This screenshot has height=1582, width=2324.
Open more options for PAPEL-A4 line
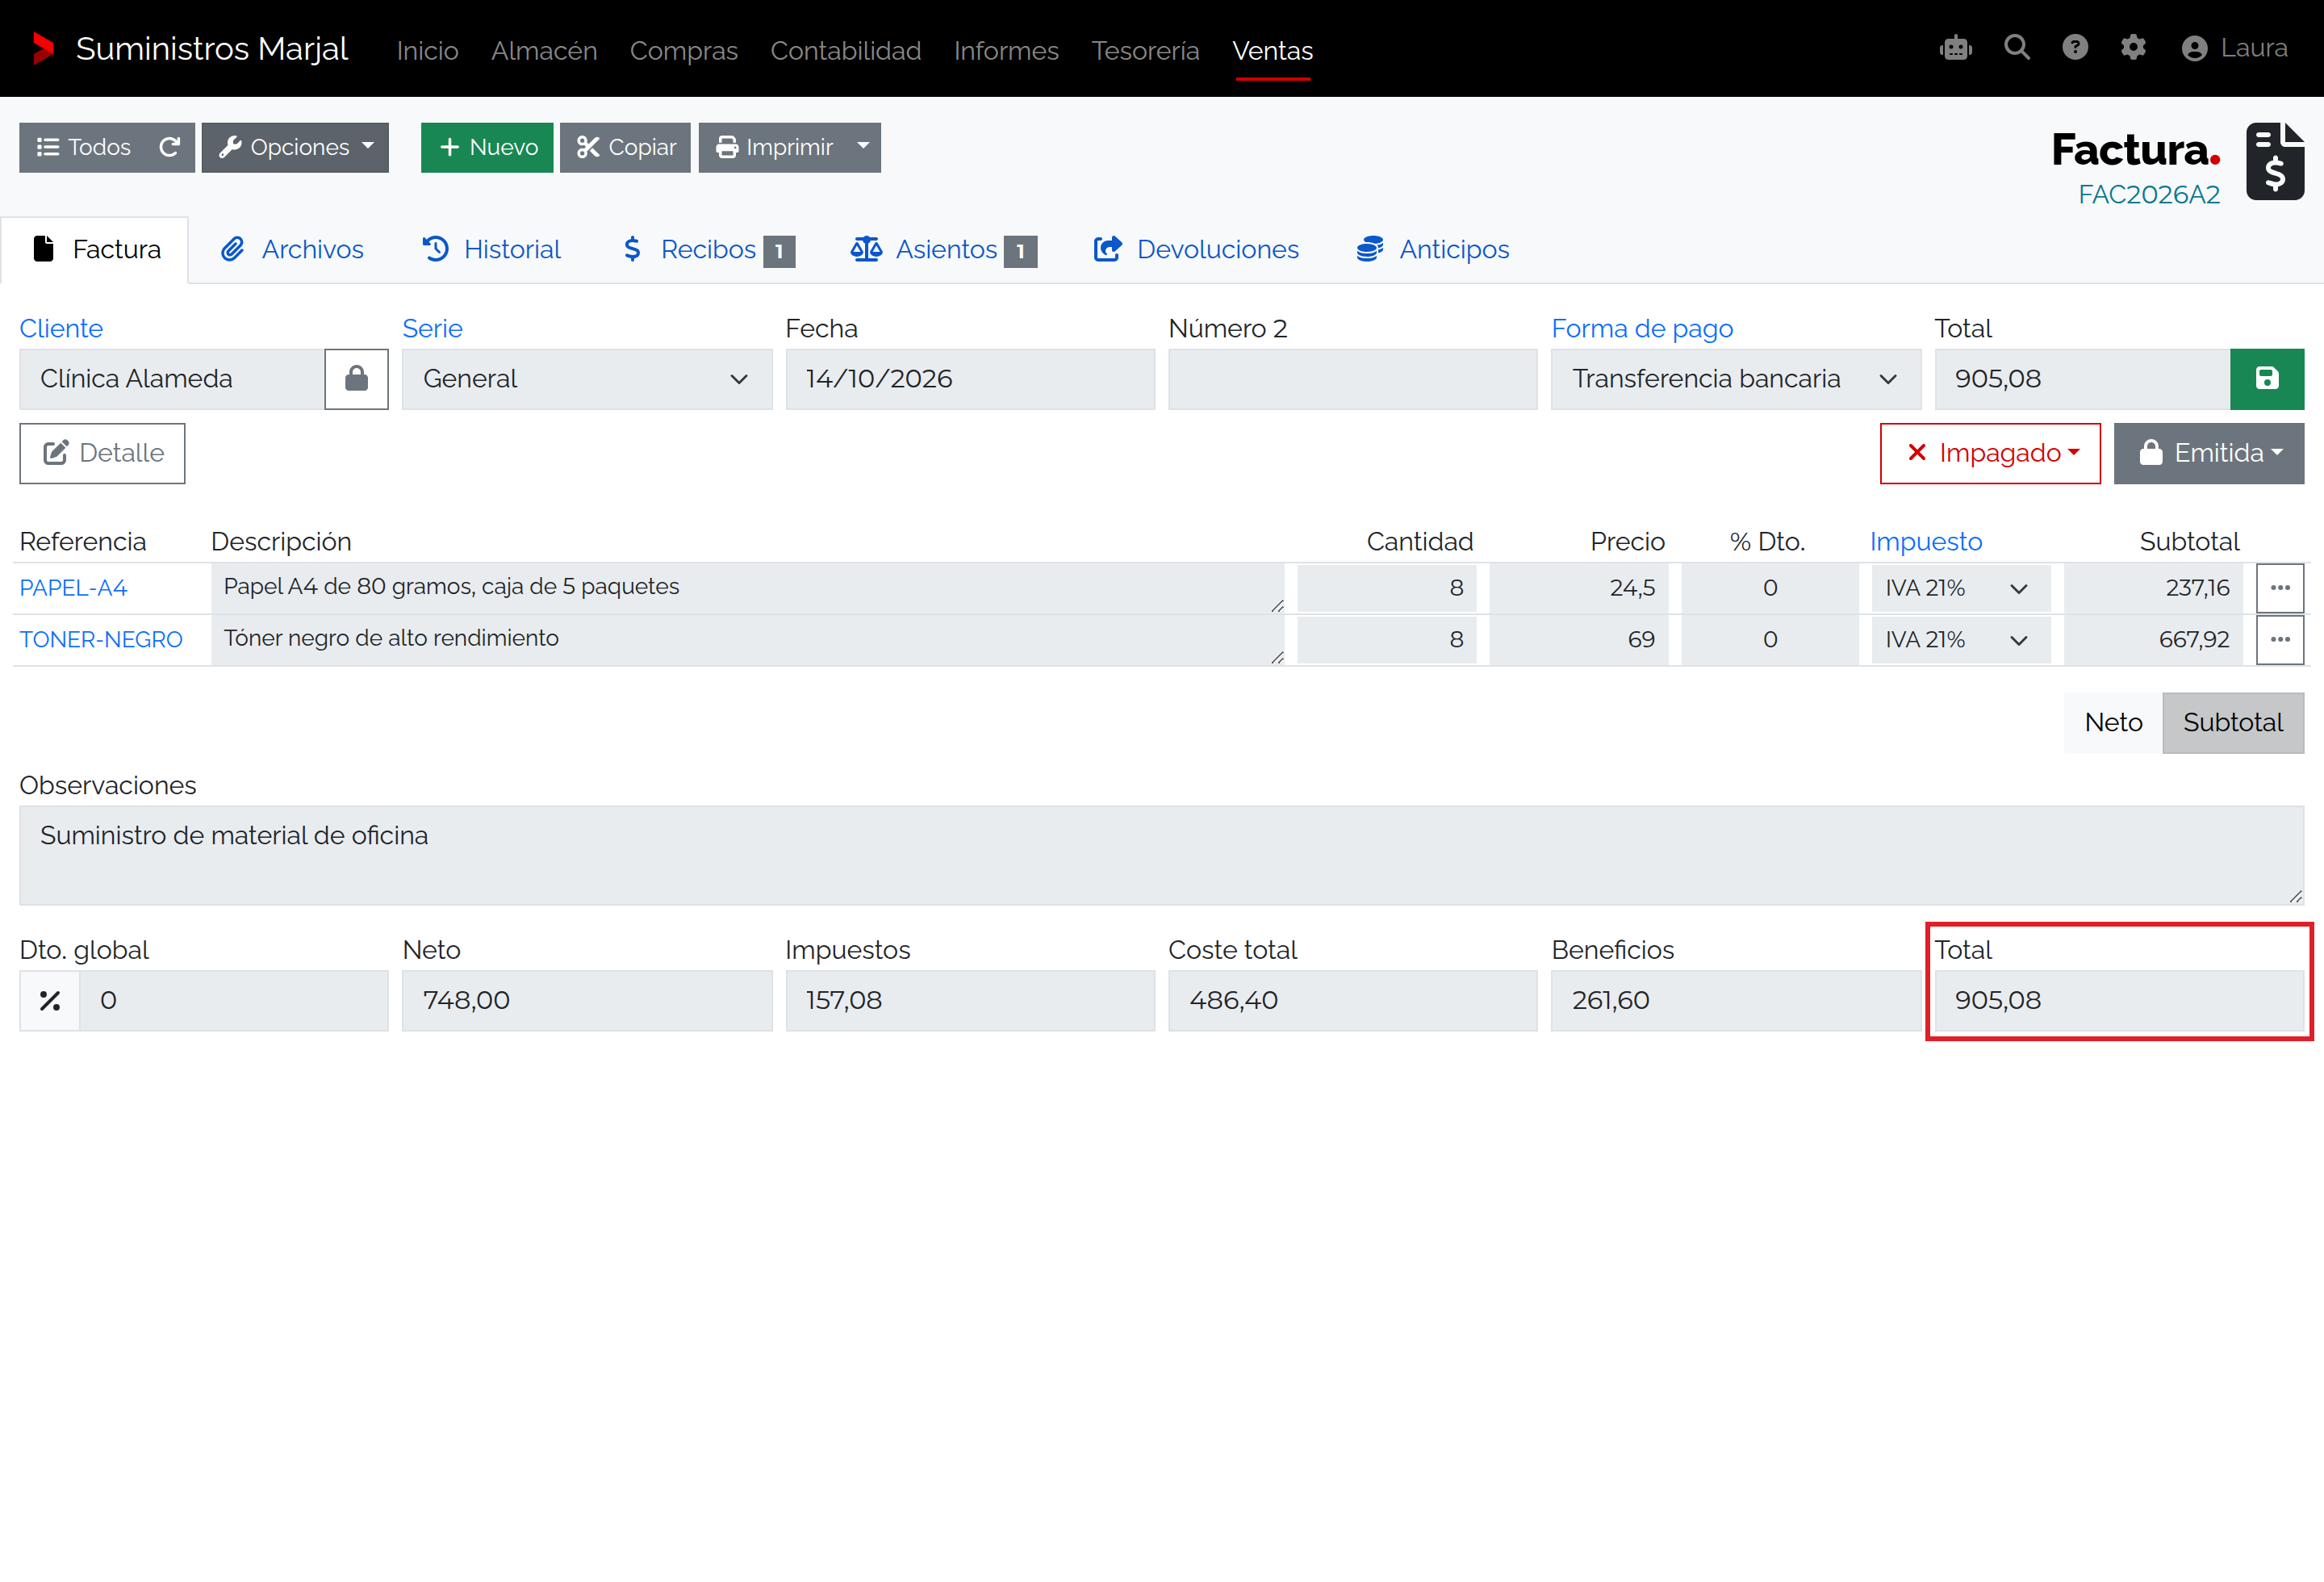[x=2280, y=588]
